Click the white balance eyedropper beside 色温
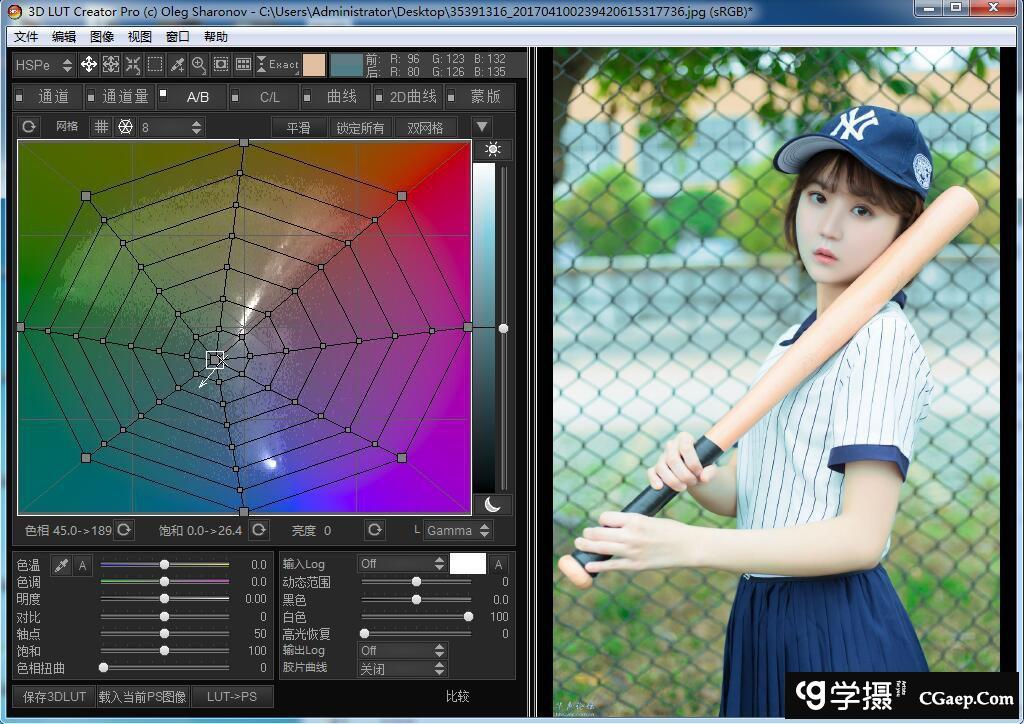Screen dimensions: 1024x724 (61, 566)
